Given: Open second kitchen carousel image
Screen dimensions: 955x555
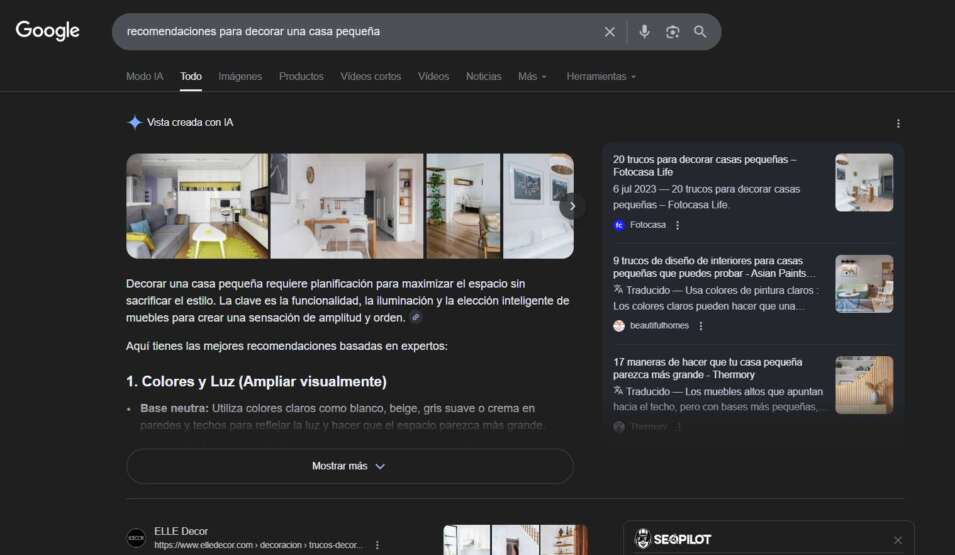Looking at the screenshot, I should [347, 206].
